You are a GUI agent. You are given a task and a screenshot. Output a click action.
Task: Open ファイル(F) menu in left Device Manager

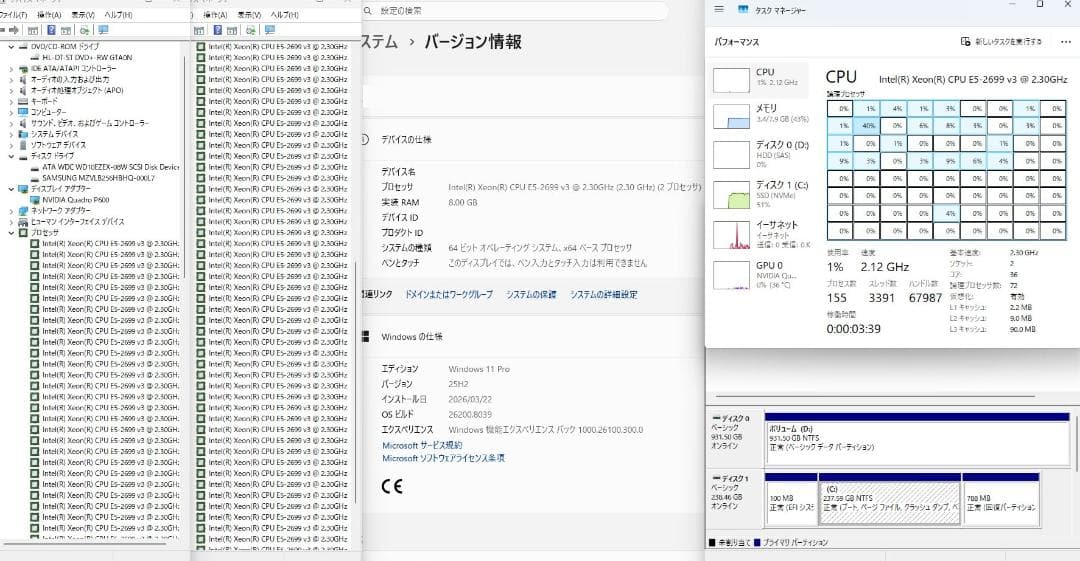click(14, 14)
